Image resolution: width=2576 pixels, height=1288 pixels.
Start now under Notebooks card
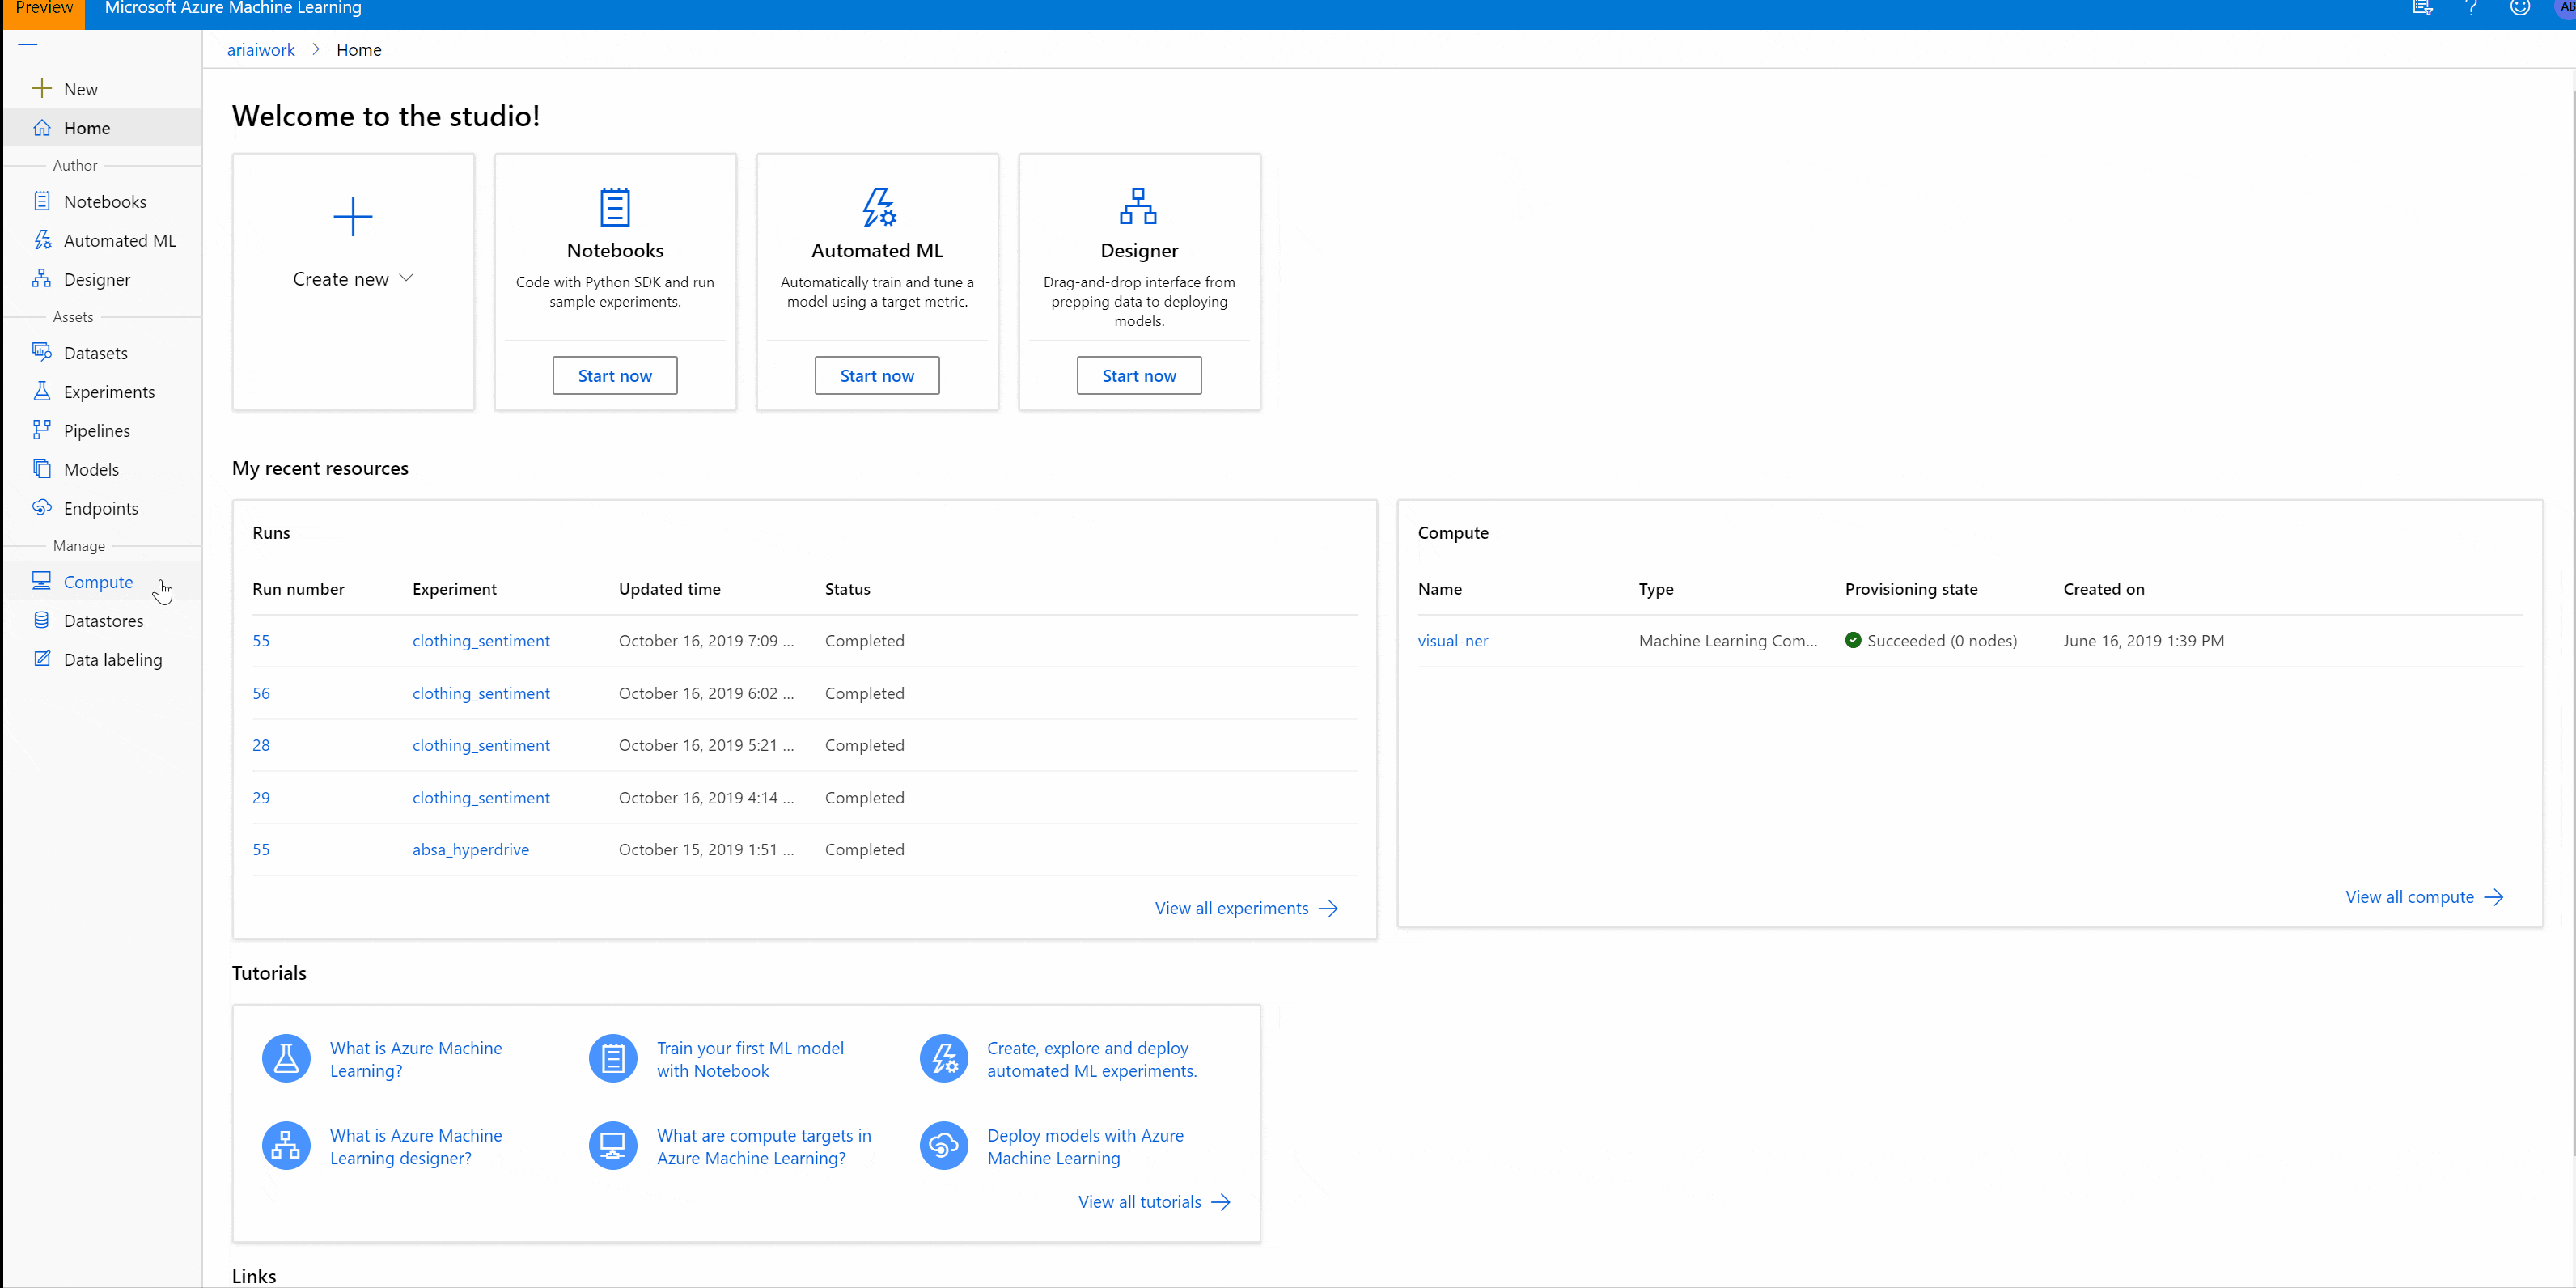click(x=615, y=375)
